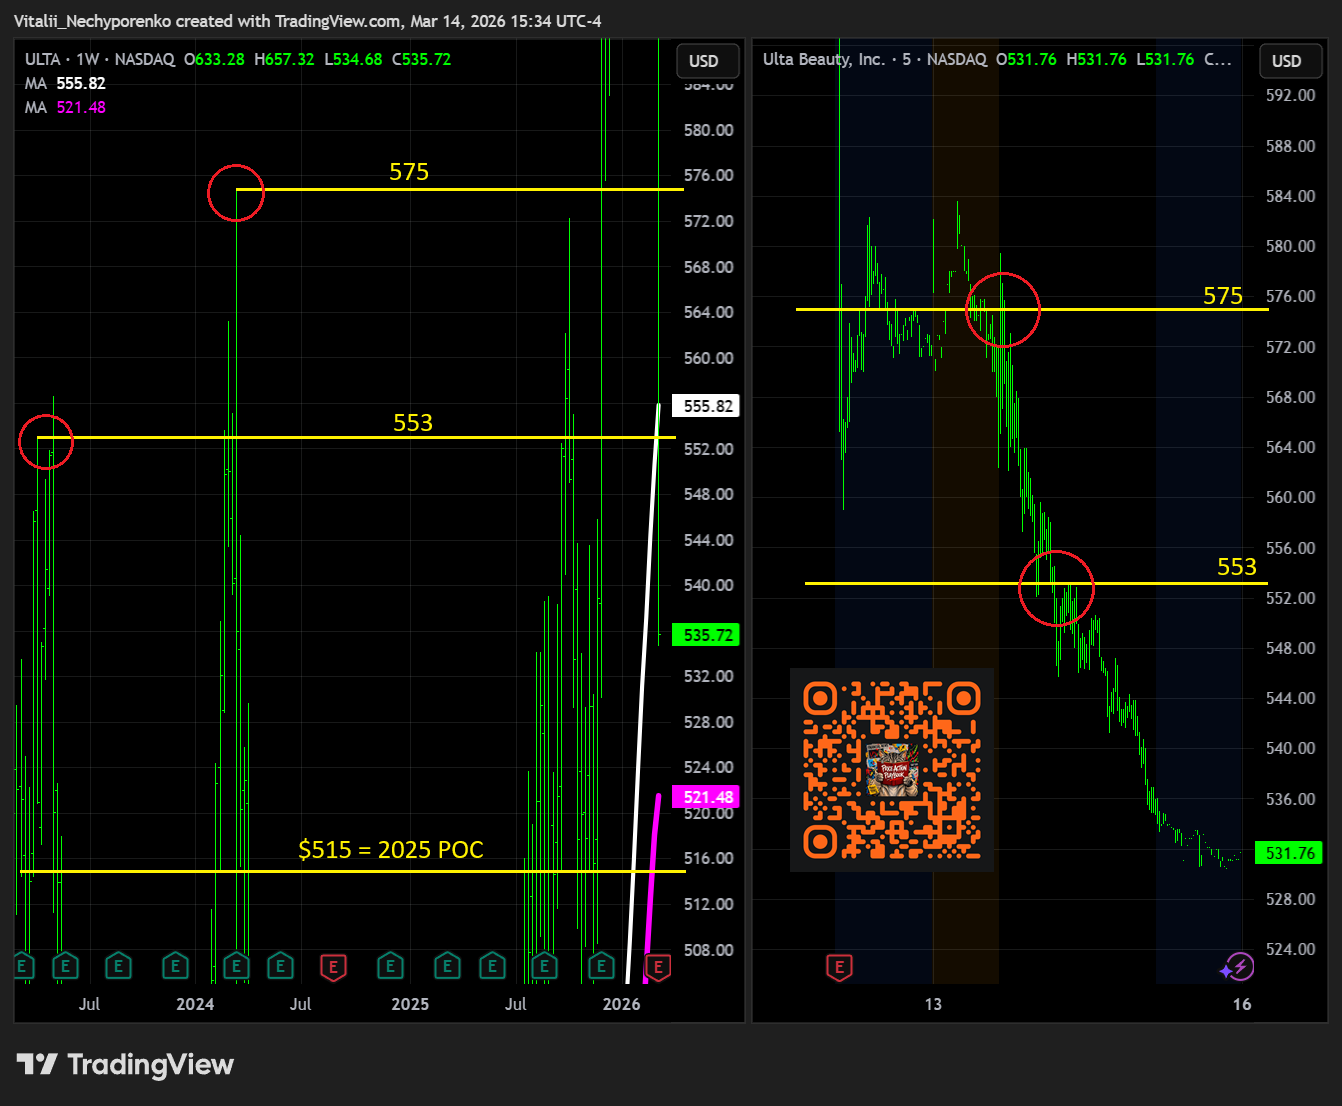Click the magenta 521.48 price axis label
1342x1106 pixels.
[708, 797]
